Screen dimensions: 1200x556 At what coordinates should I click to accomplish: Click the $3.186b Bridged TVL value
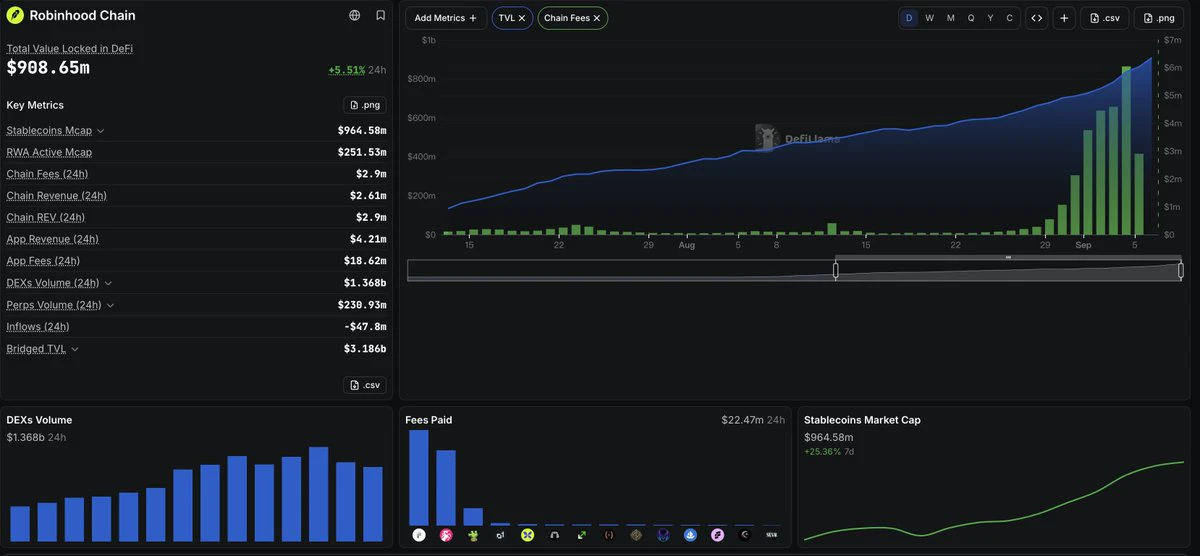pyautogui.click(x=365, y=349)
